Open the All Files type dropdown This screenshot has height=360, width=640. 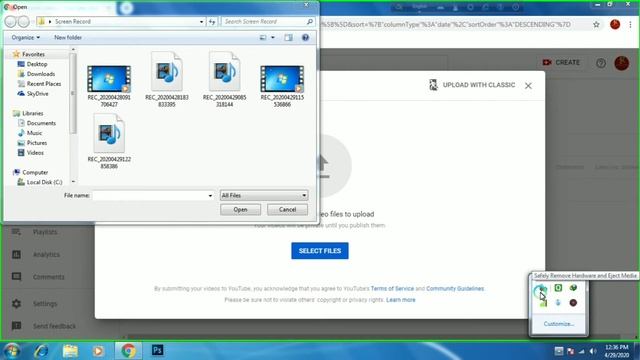(264, 196)
